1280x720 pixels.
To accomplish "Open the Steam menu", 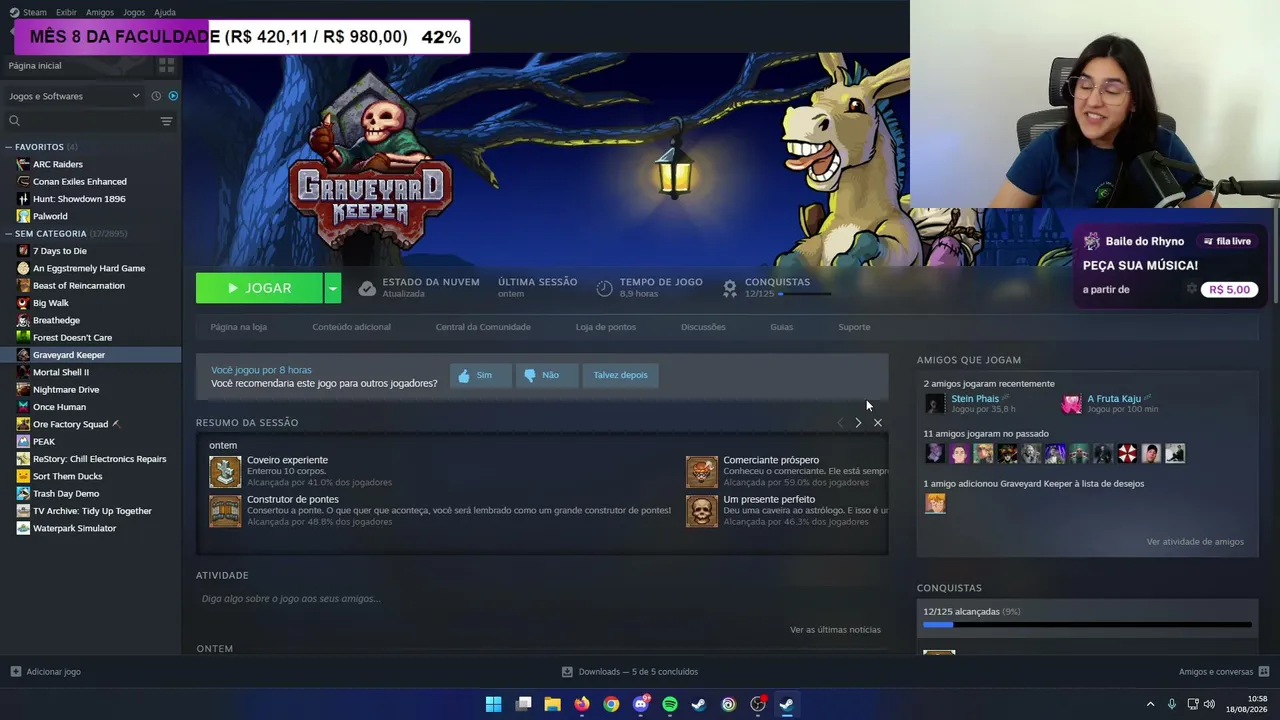I will [28, 12].
